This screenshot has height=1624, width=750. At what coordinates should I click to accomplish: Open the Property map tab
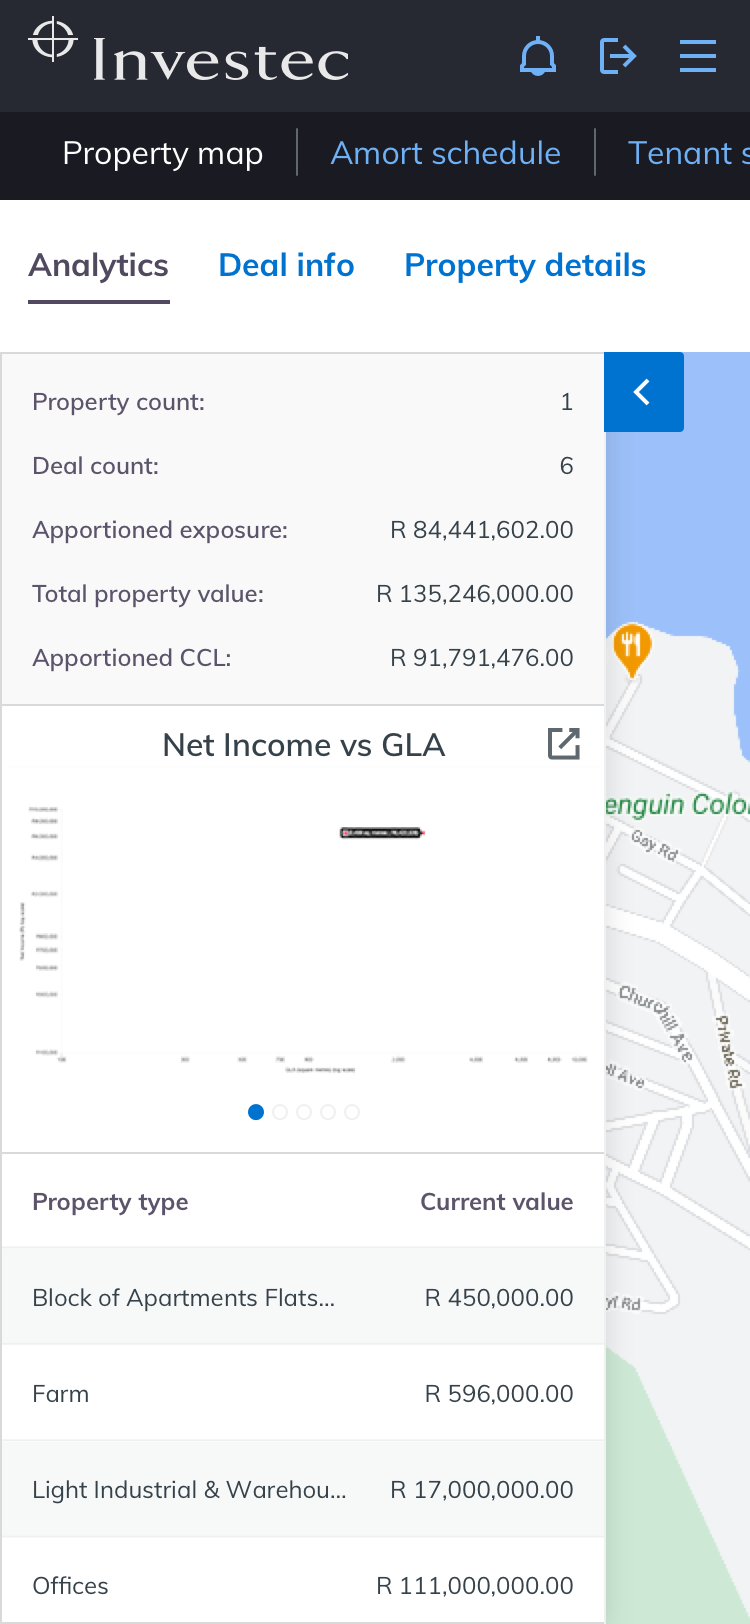coord(162,153)
